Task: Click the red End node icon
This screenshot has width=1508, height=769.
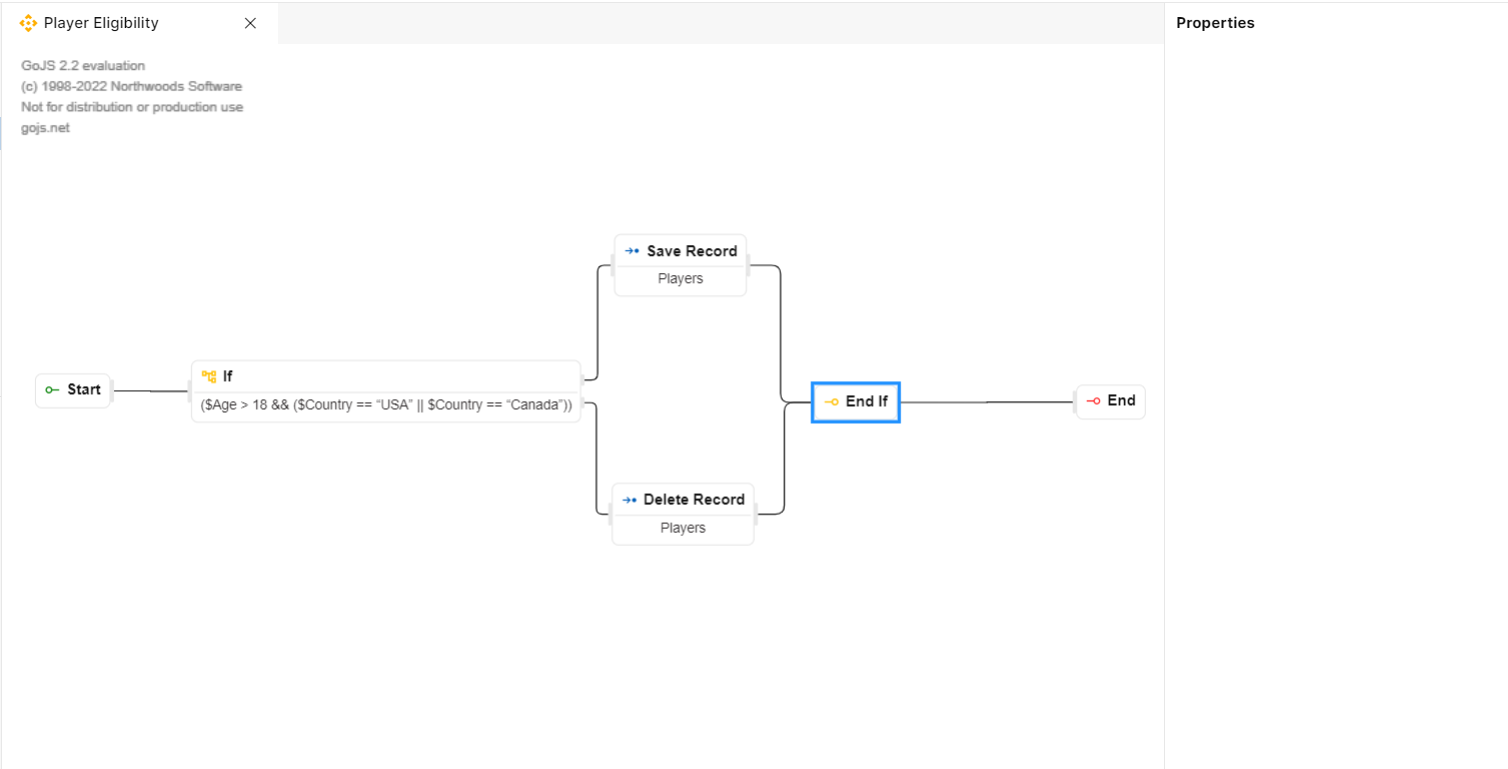Action: click(x=1093, y=401)
